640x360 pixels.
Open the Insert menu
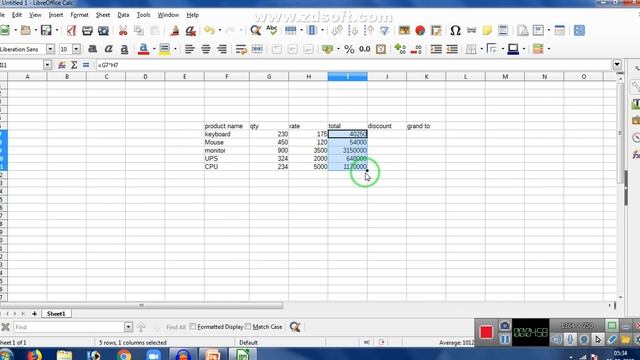click(x=56, y=15)
